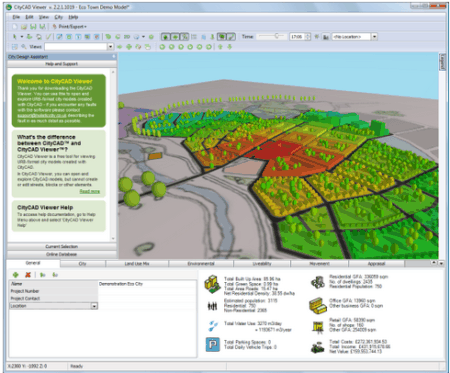Viewport: 450px width, 373px height.
Task: Open the Views combo box dropdown
Action: pyautogui.click(x=110, y=47)
